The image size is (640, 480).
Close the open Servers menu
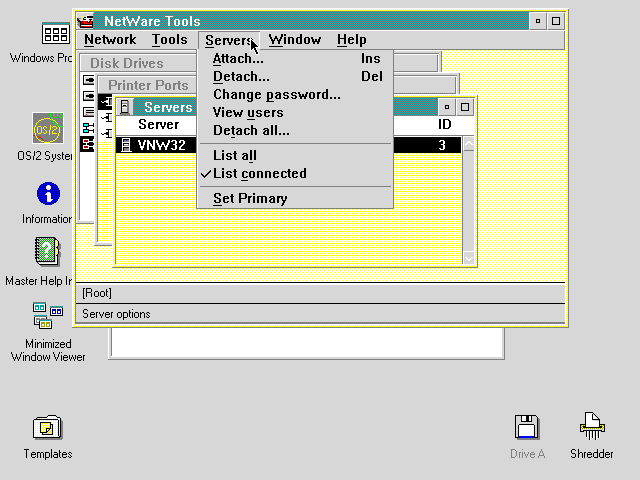[229, 40]
